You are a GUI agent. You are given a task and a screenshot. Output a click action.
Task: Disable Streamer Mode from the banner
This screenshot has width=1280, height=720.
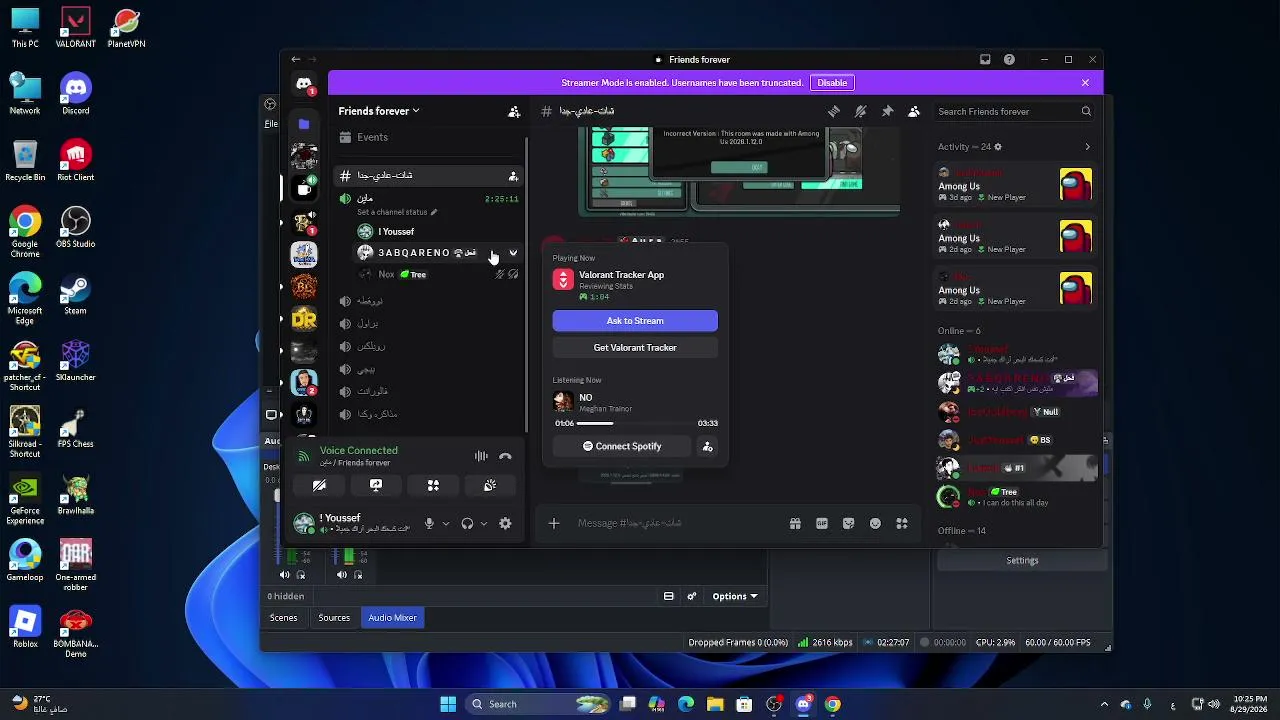[832, 83]
